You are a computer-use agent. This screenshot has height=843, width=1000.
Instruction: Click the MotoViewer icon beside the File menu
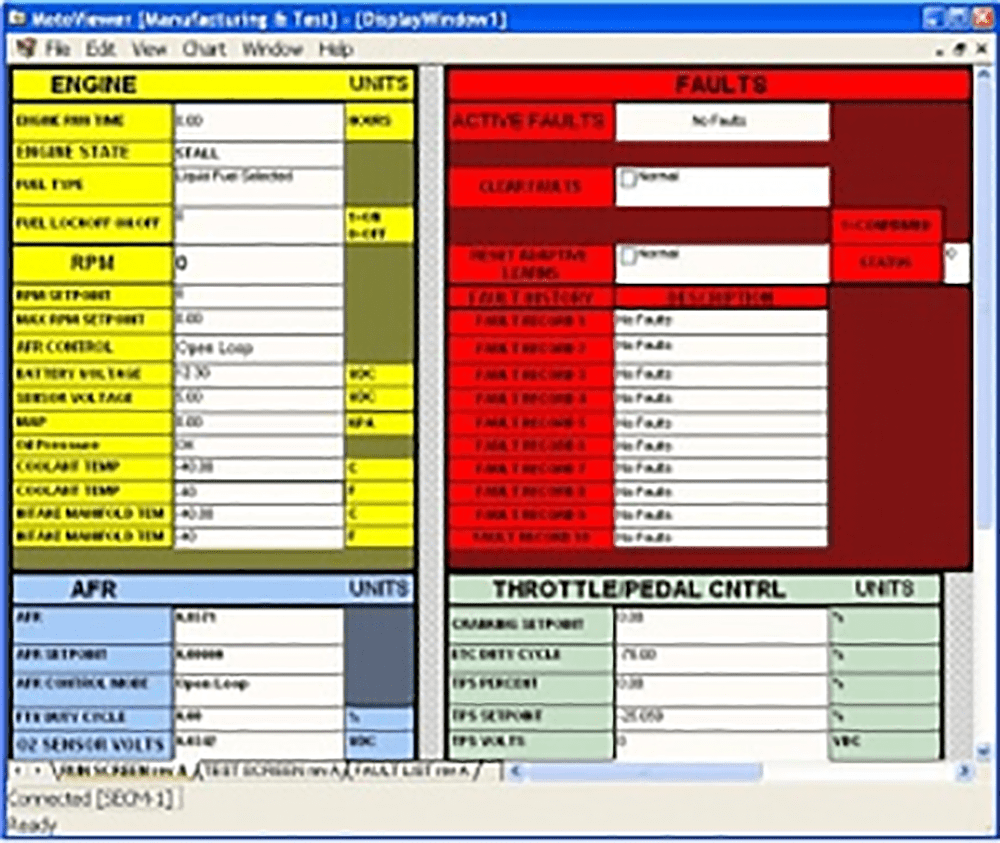[26, 48]
